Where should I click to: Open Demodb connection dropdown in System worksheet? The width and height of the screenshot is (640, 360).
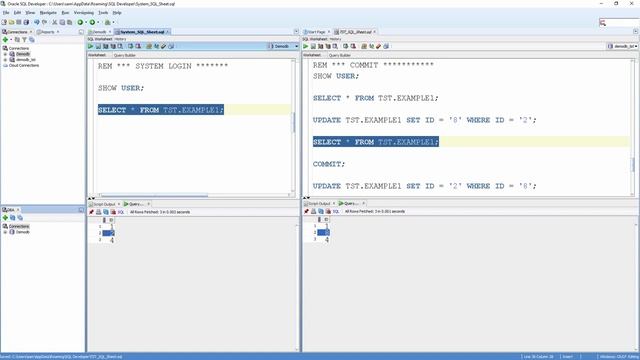tap(296, 46)
